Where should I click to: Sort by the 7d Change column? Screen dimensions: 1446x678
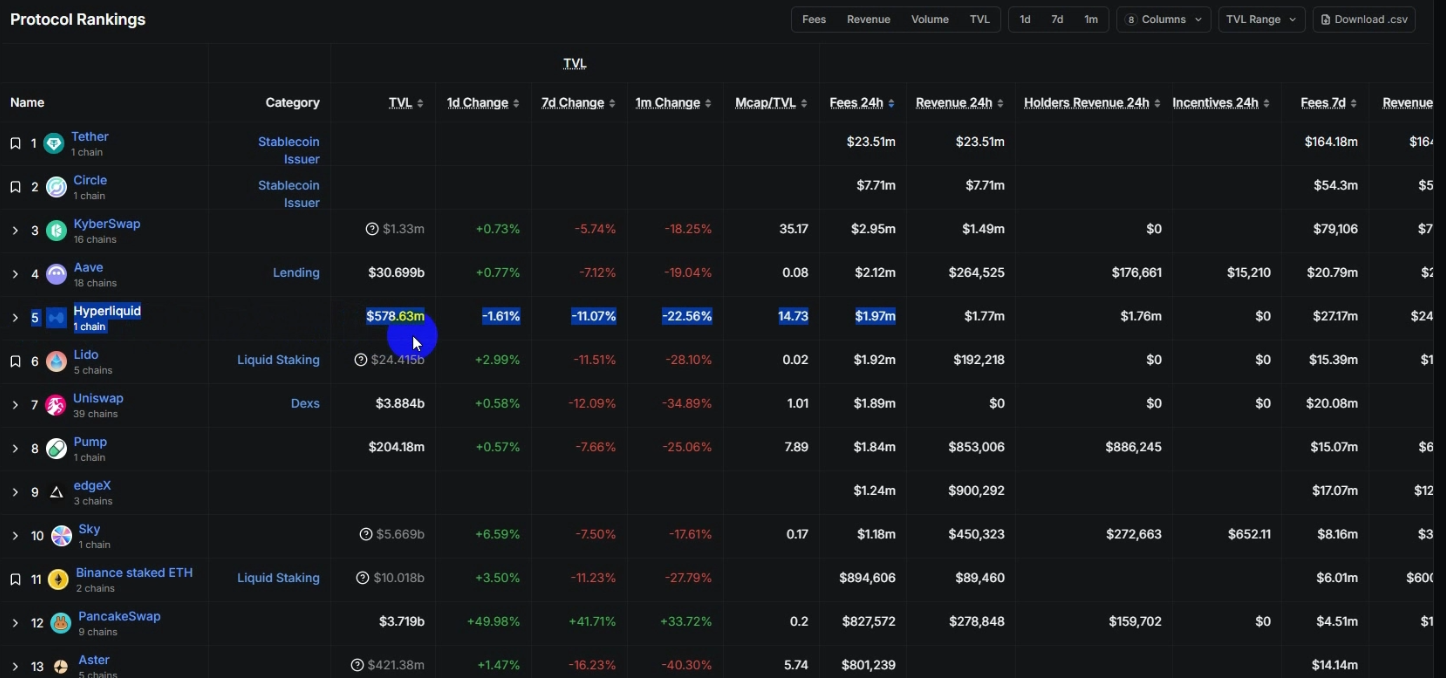pos(578,103)
